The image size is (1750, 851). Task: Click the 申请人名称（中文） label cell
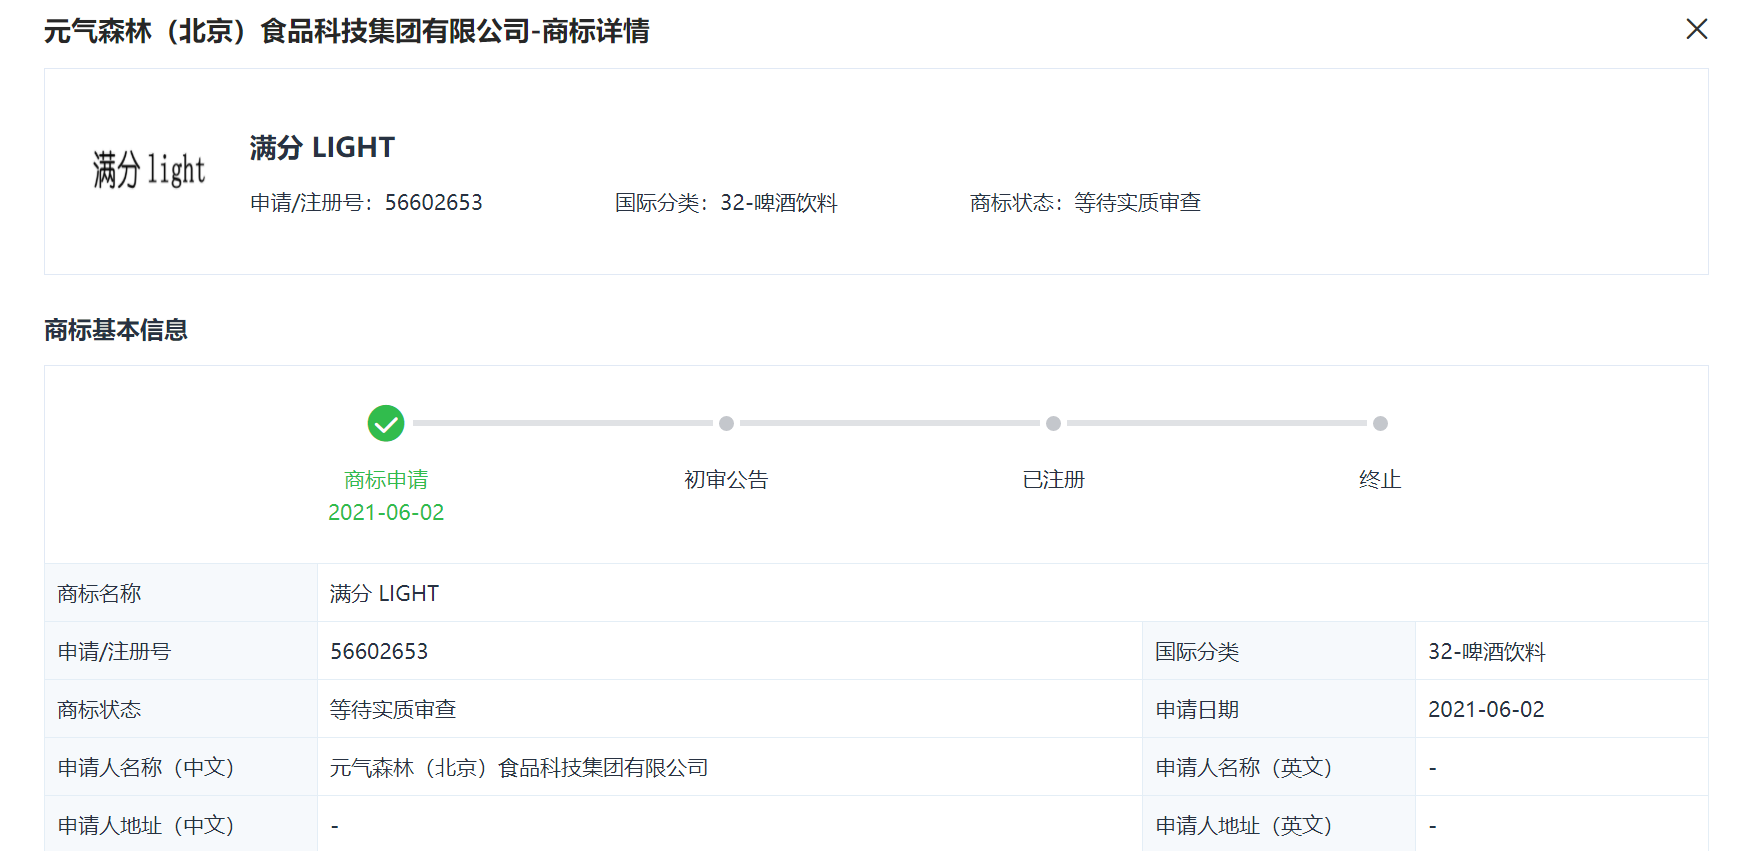(x=181, y=767)
